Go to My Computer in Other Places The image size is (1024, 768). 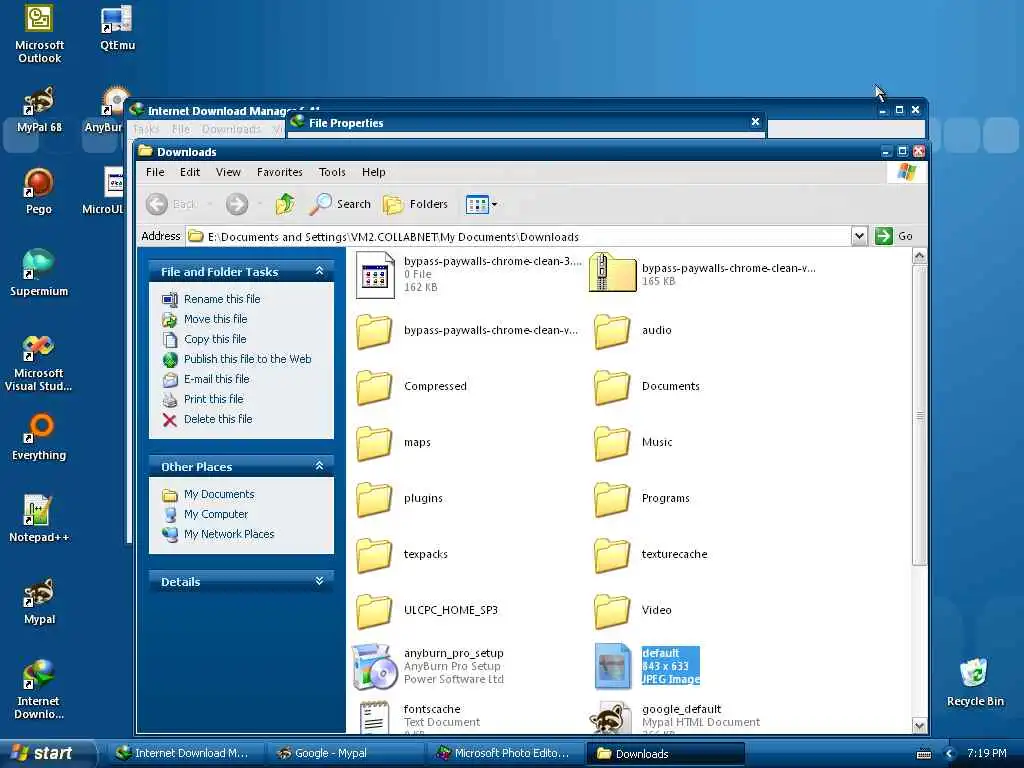coord(216,514)
